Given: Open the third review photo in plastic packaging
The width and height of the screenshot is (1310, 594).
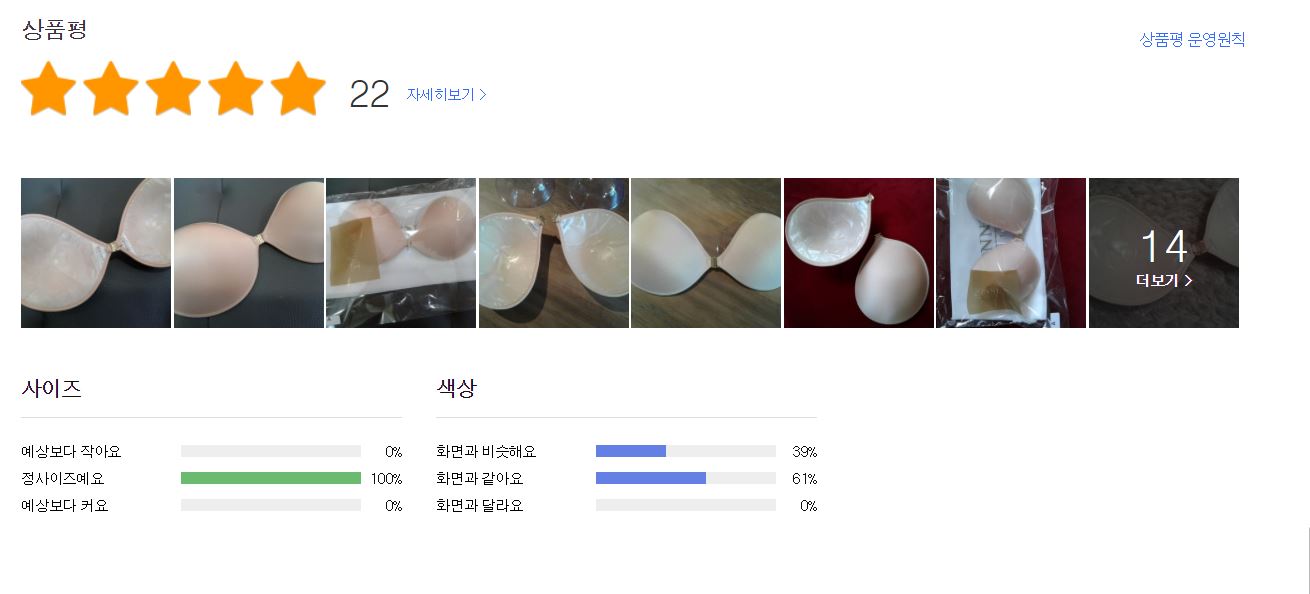Looking at the screenshot, I should tap(401, 253).
